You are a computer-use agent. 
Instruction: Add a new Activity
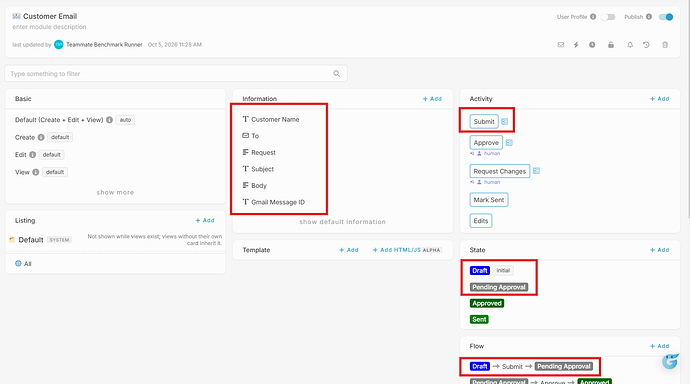[x=660, y=99]
